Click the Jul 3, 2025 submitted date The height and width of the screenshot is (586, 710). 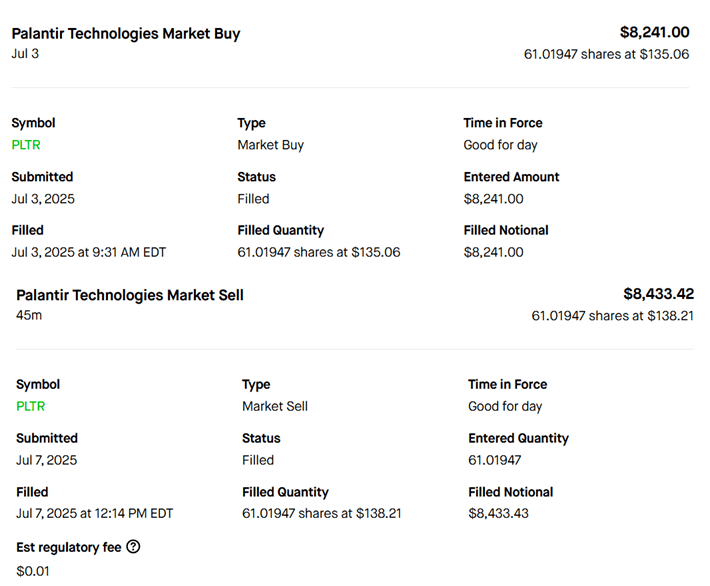(42, 198)
